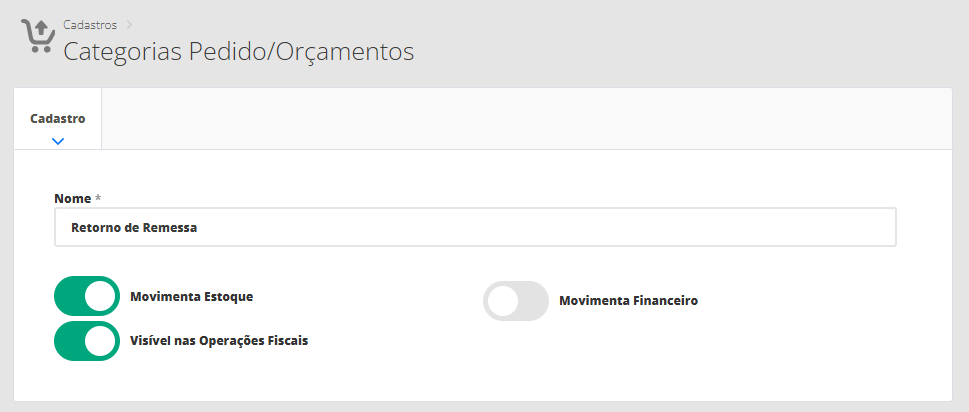Click the white knob of Movimenta Estoque
The width and height of the screenshot is (969, 412).
101,297
